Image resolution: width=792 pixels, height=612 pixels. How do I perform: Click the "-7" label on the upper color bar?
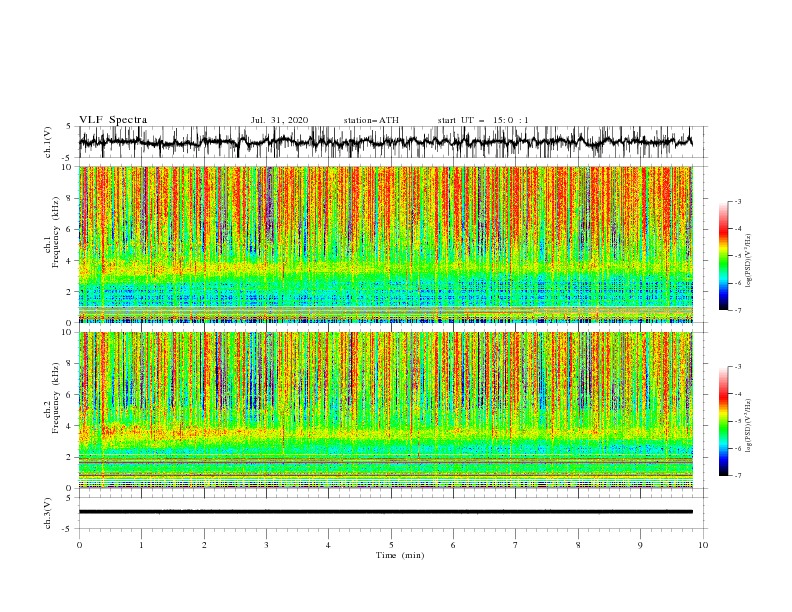click(738, 310)
